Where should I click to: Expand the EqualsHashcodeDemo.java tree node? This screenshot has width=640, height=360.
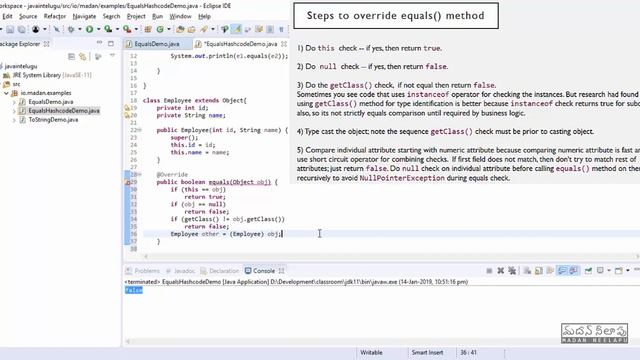click(14, 111)
